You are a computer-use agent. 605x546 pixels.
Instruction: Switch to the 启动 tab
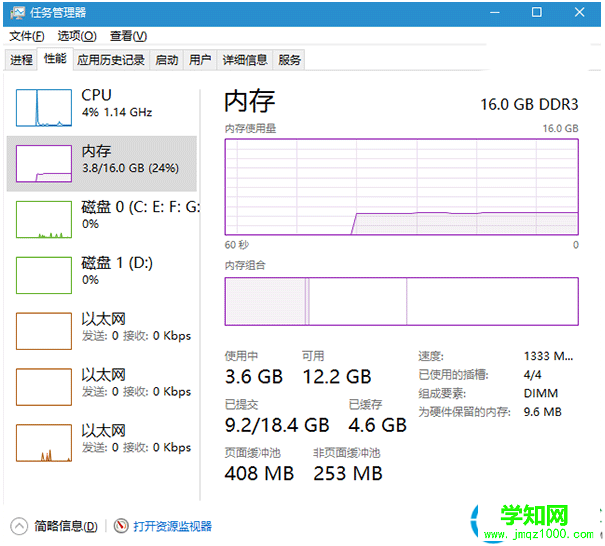click(x=166, y=60)
